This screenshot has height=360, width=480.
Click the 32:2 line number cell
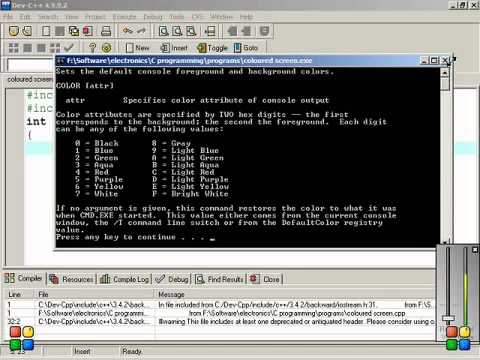(x=14, y=322)
